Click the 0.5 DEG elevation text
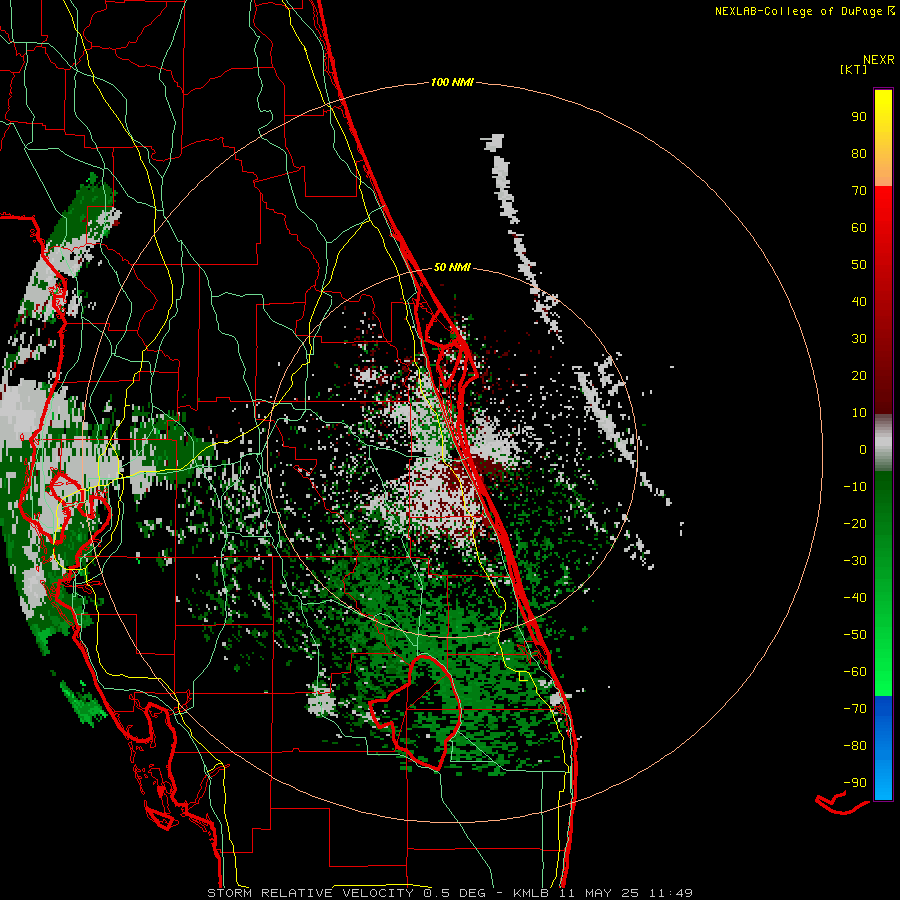 455,893
